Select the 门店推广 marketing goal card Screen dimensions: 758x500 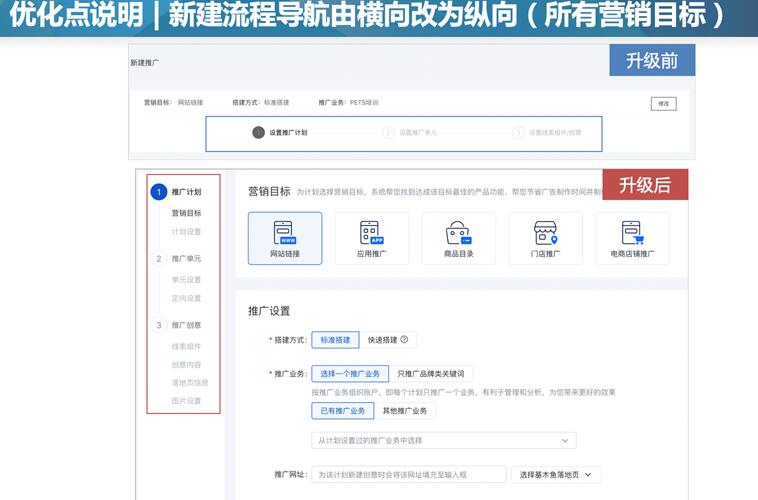[x=546, y=238]
